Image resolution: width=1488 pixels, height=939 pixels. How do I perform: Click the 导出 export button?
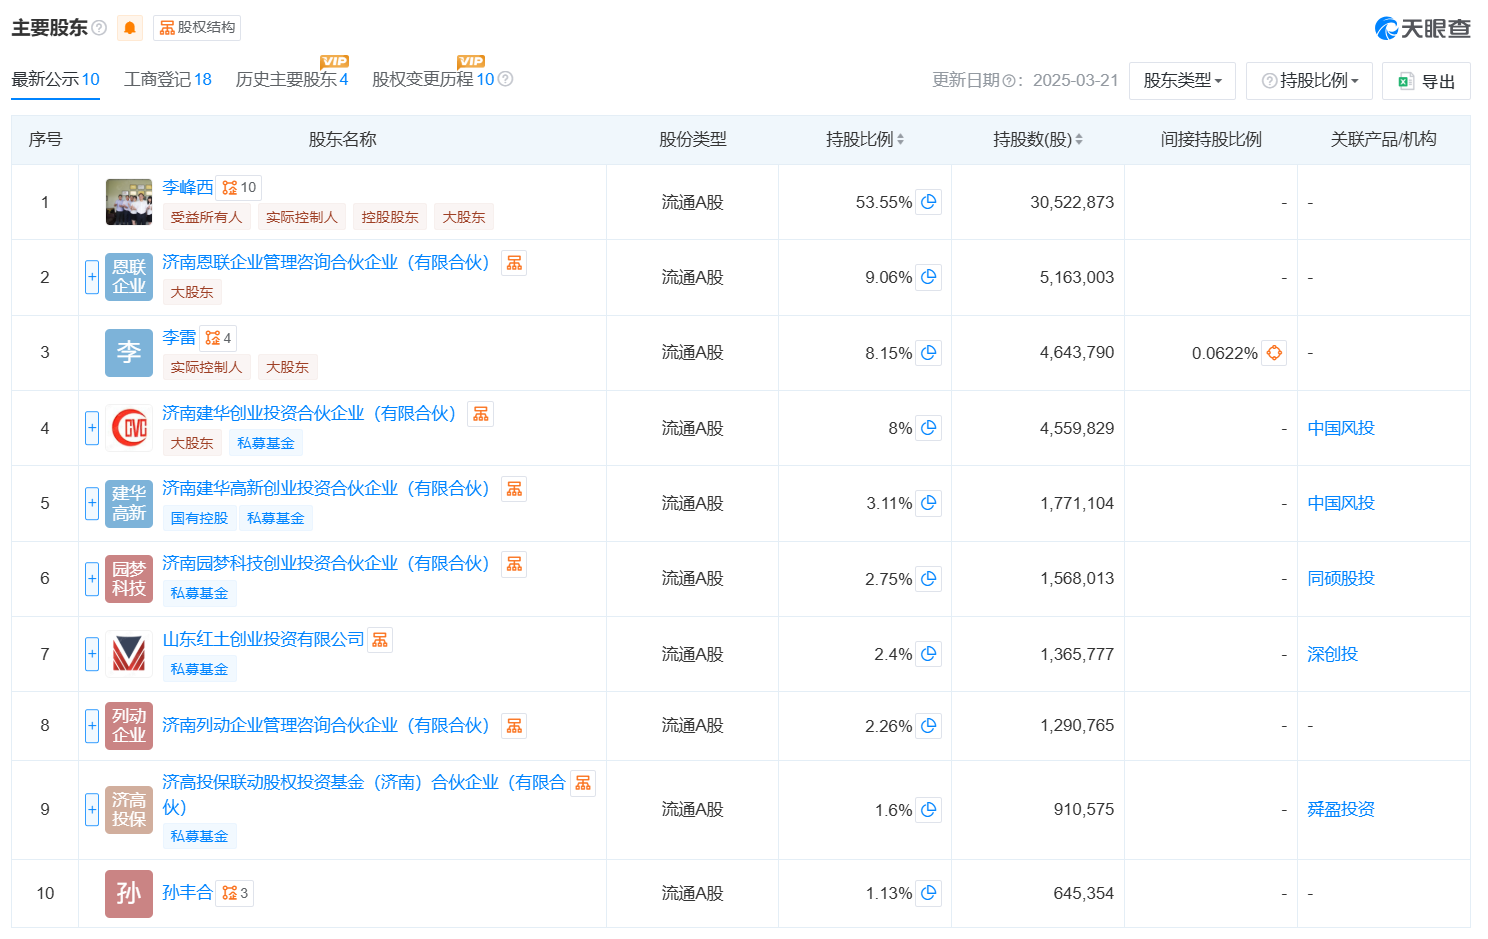pyautogui.click(x=1426, y=80)
